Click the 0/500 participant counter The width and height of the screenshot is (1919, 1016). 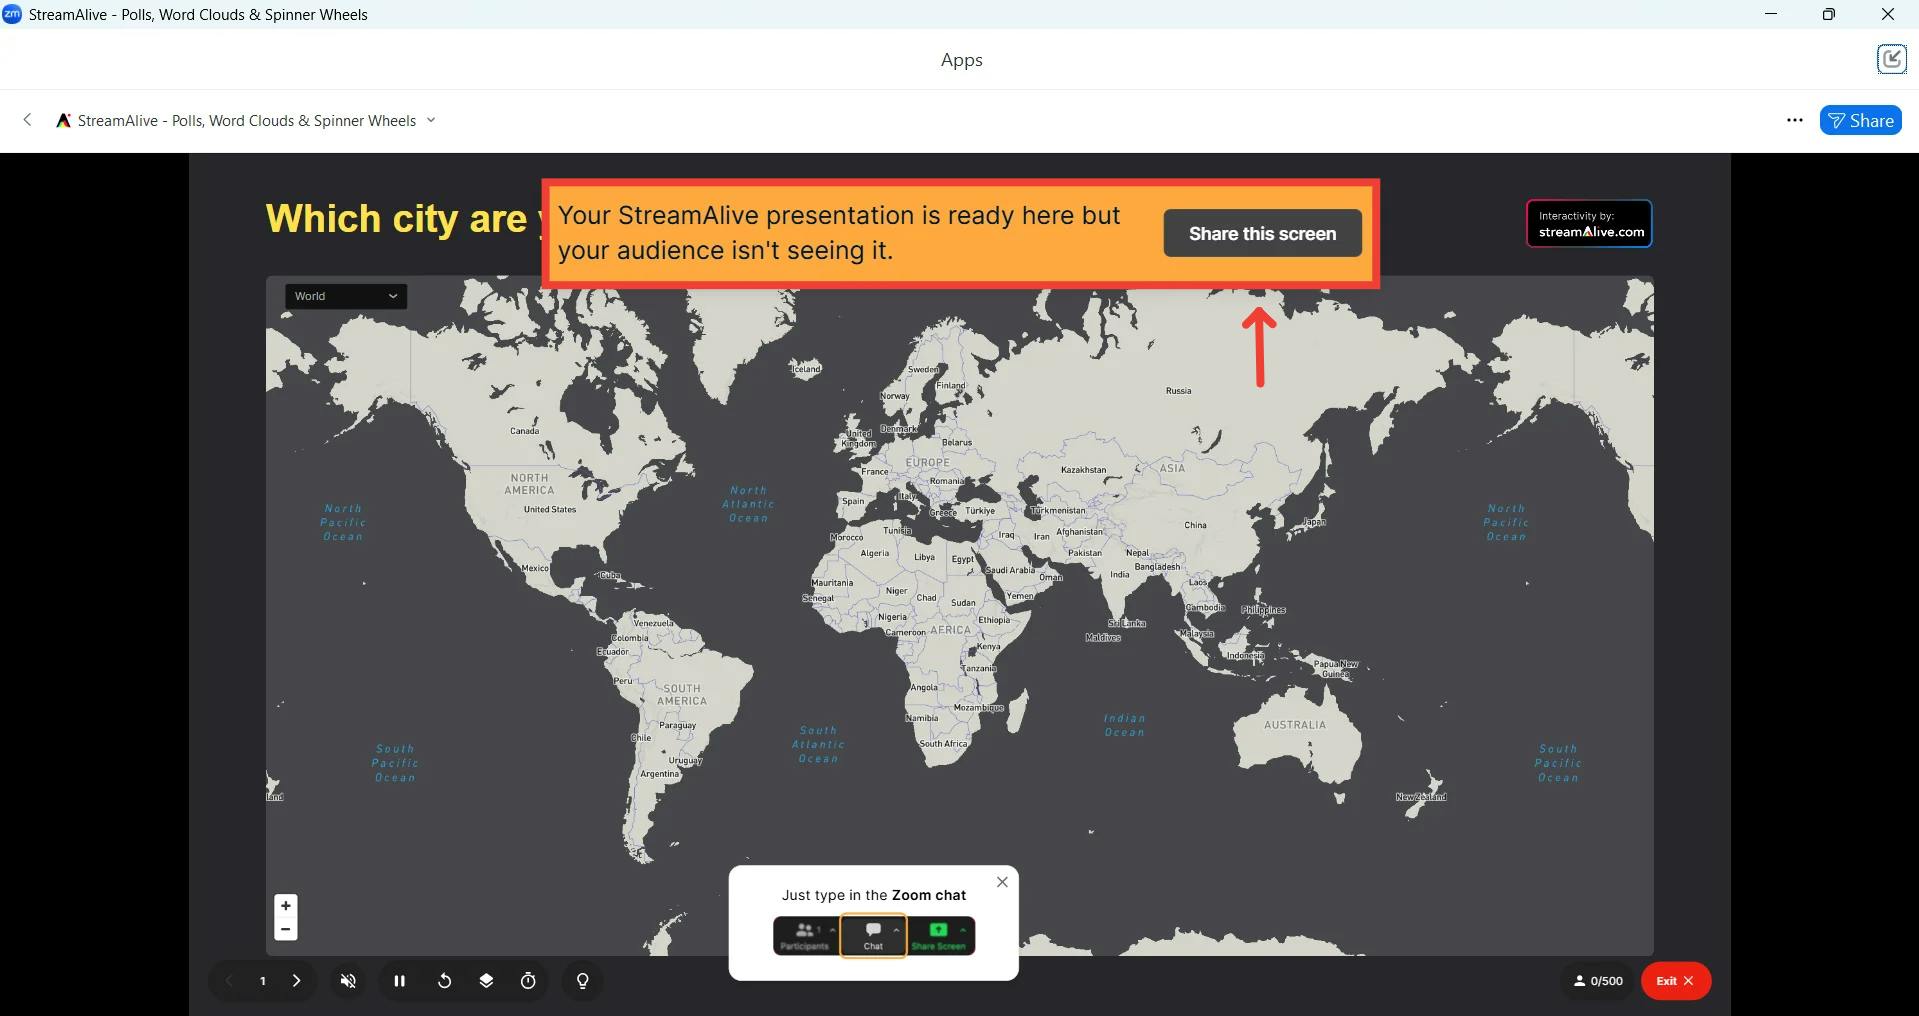click(x=1598, y=981)
